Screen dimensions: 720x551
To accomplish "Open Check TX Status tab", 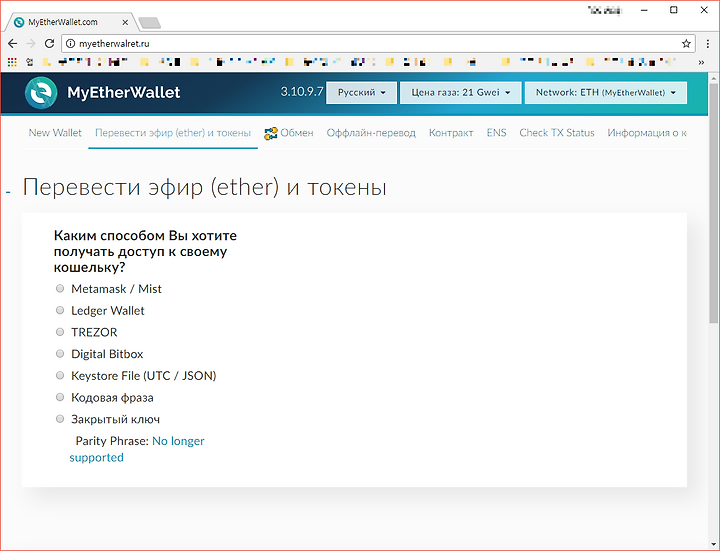I will tap(557, 133).
